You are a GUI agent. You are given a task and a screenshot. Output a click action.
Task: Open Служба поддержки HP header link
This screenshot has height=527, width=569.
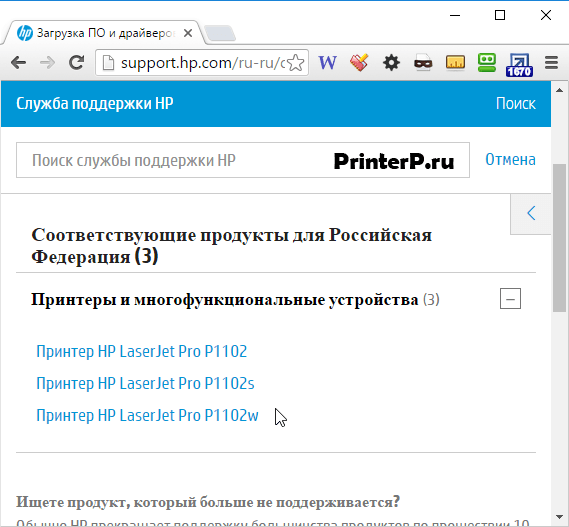click(x=95, y=104)
